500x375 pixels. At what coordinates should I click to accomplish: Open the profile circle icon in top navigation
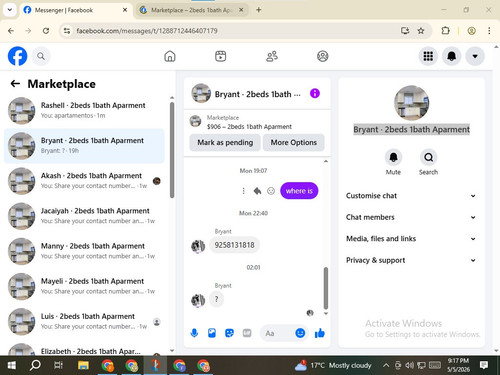(x=322, y=56)
